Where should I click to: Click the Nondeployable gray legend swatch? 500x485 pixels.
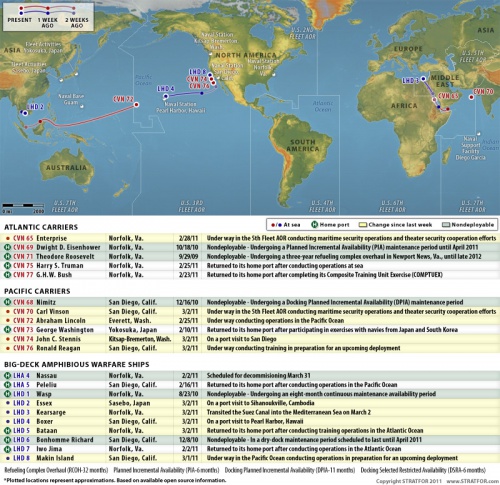(446, 225)
